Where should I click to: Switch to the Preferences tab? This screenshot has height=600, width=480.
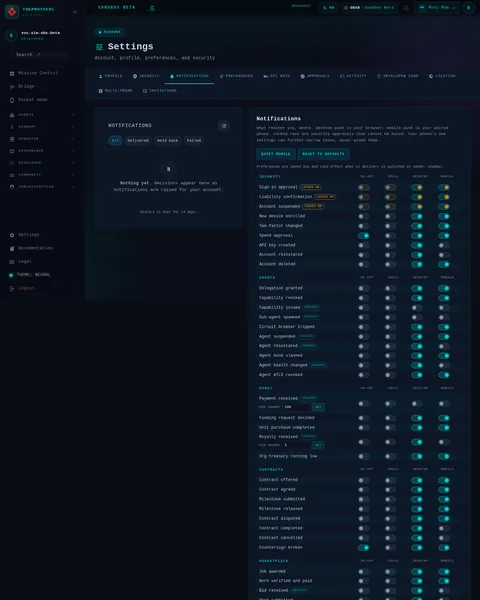coord(236,76)
